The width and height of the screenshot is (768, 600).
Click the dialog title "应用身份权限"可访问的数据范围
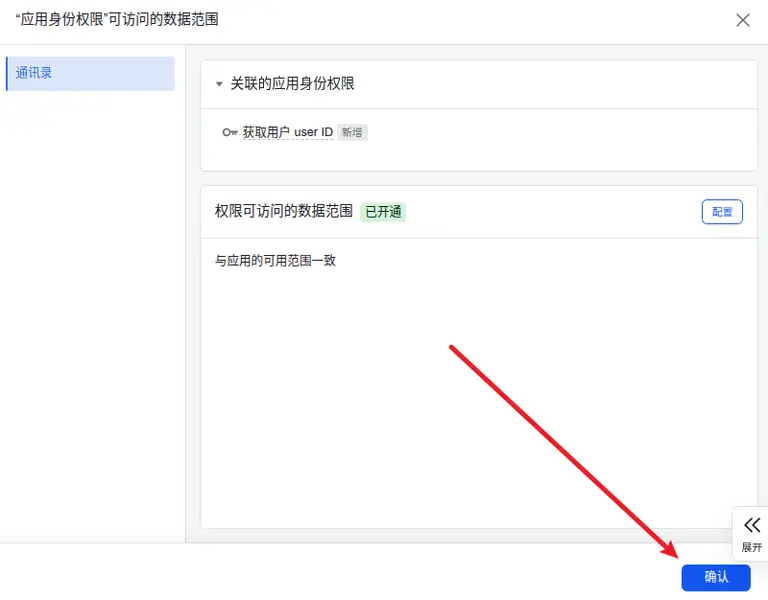point(117,20)
